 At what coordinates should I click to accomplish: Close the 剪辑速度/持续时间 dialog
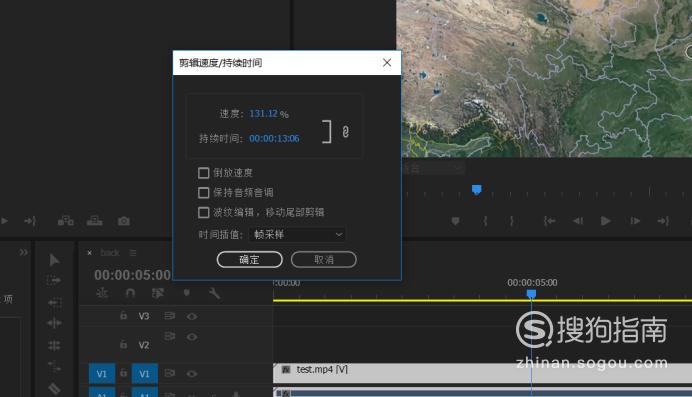(x=387, y=63)
